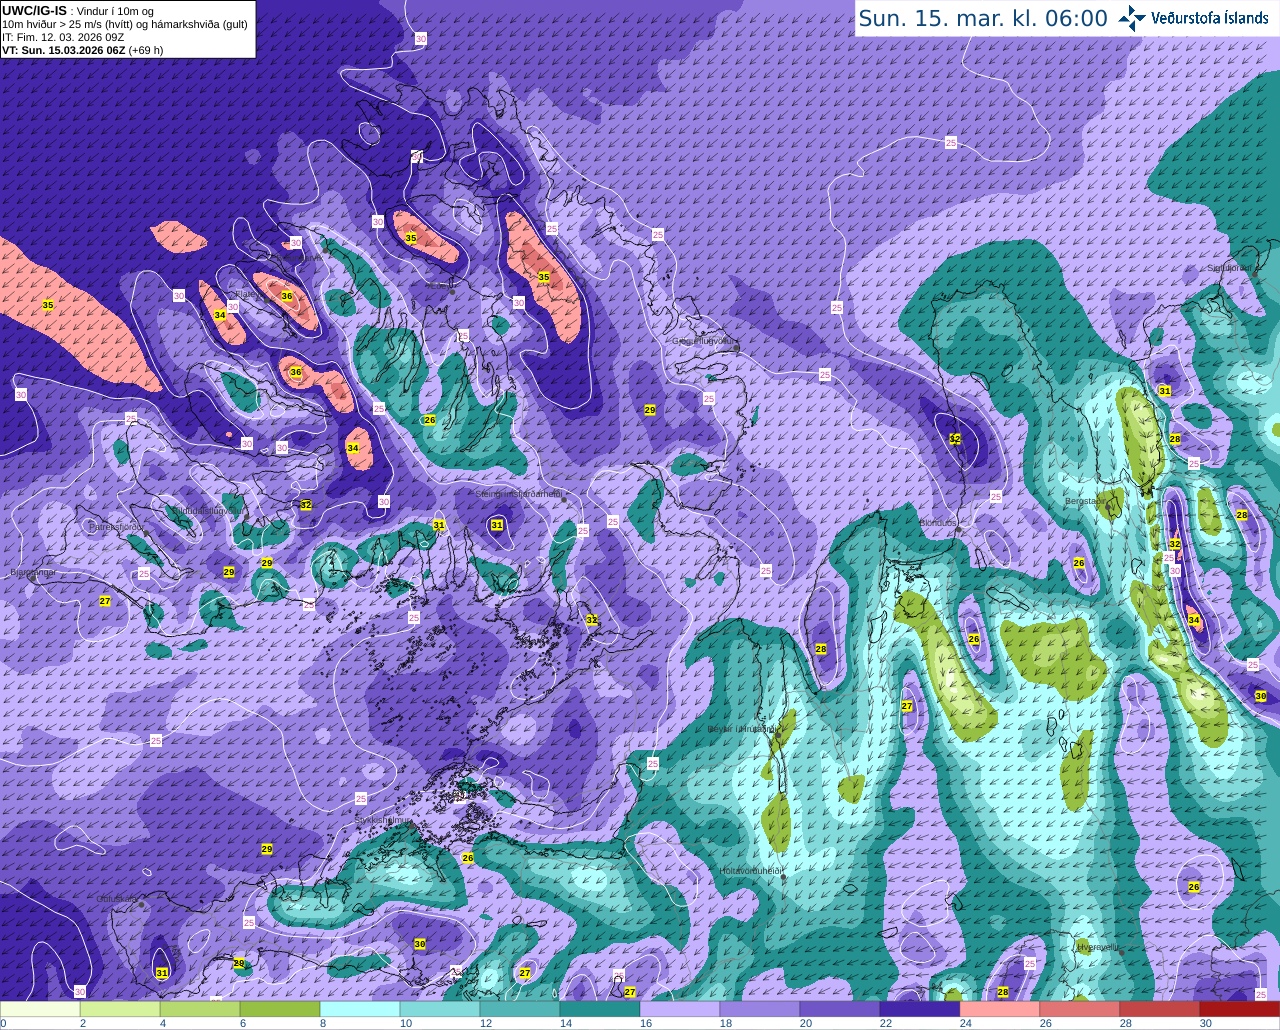
Task: Pick the turquoise 10–12 legend swatch
Action: pos(440,1009)
